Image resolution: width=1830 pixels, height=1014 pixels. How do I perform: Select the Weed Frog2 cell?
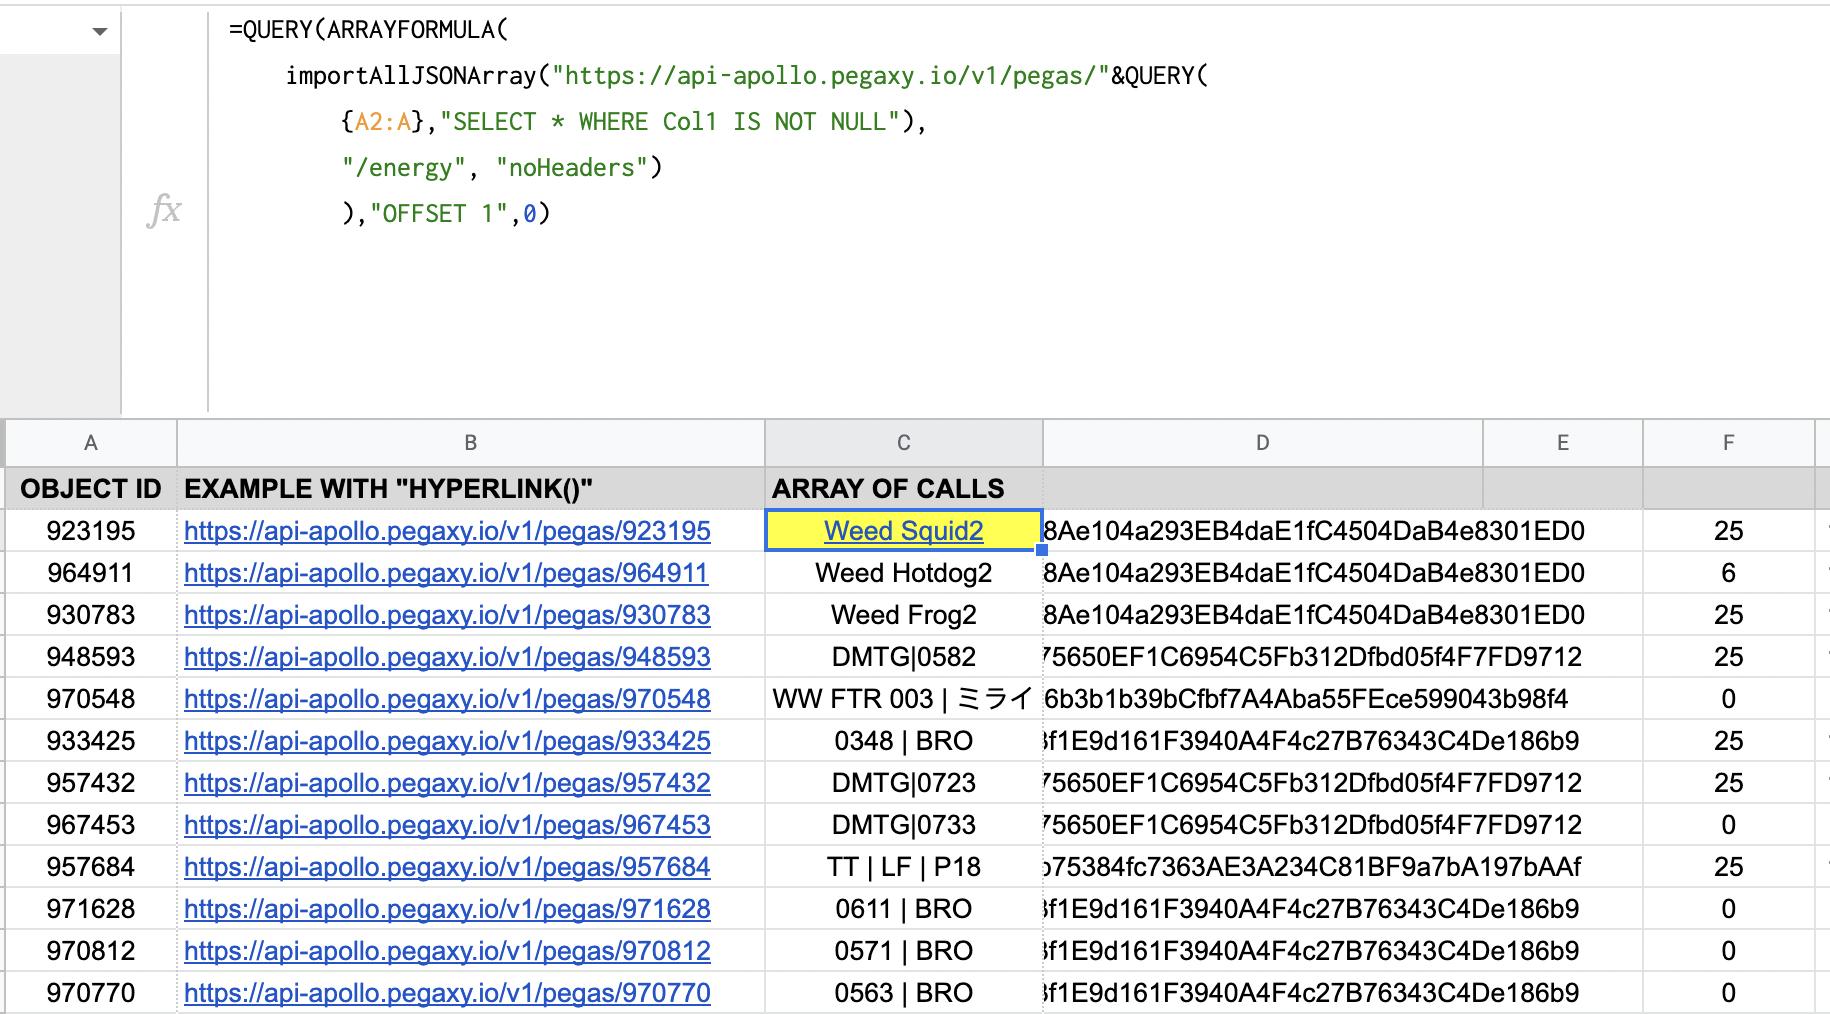pos(904,615)
